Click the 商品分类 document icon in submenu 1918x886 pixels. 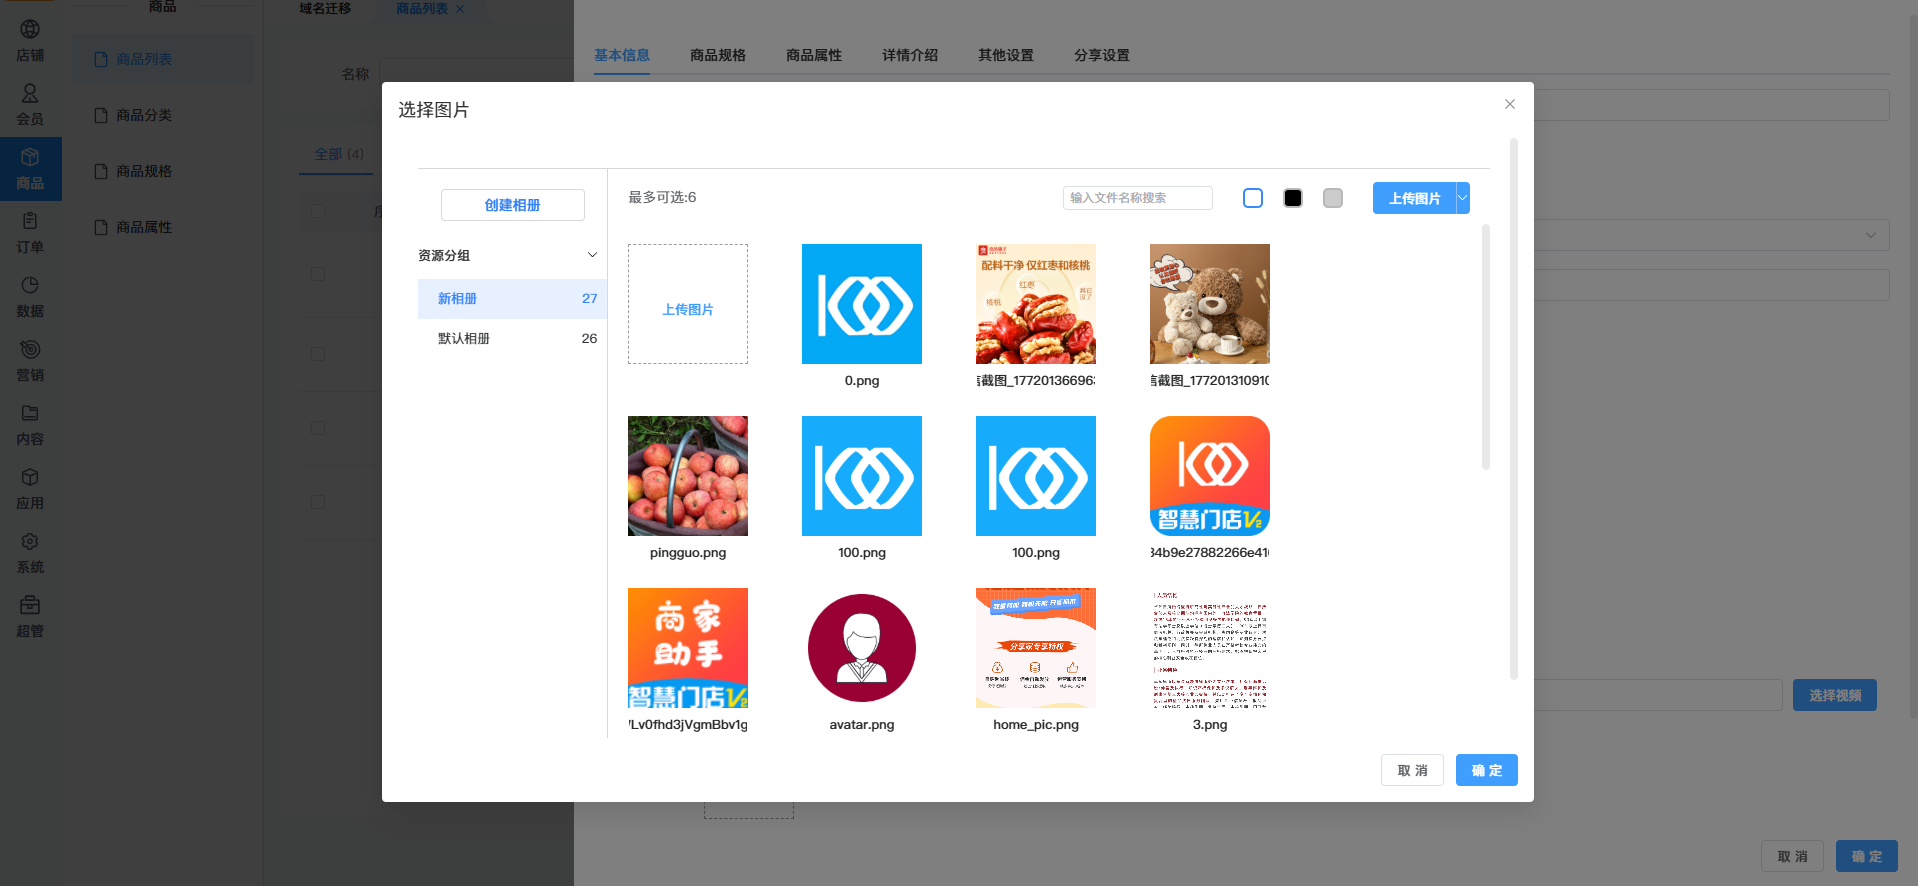tap(101, 115)
